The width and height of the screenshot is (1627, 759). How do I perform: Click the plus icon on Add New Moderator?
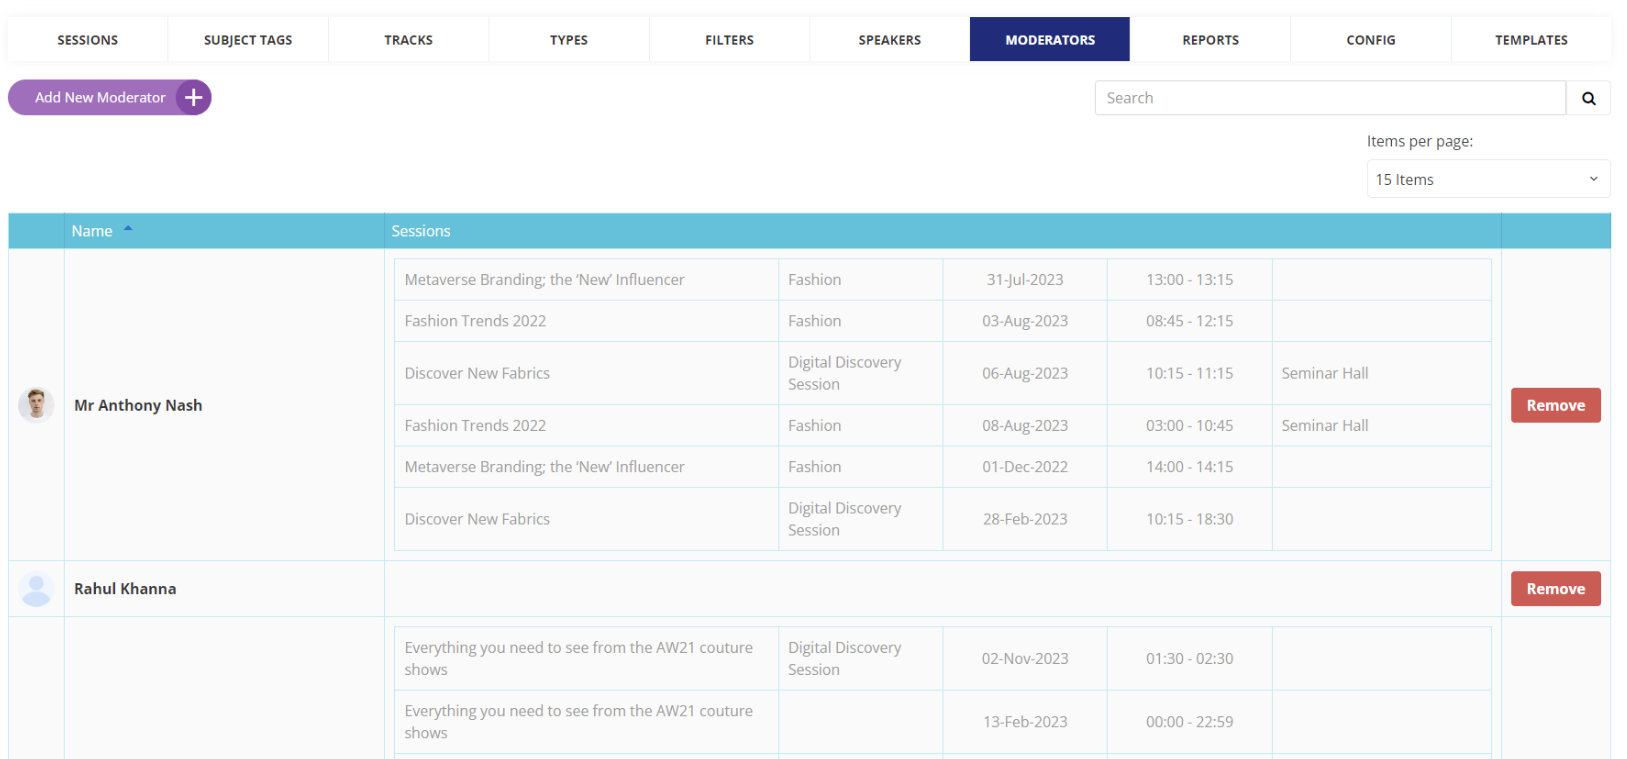coord(194,98)
